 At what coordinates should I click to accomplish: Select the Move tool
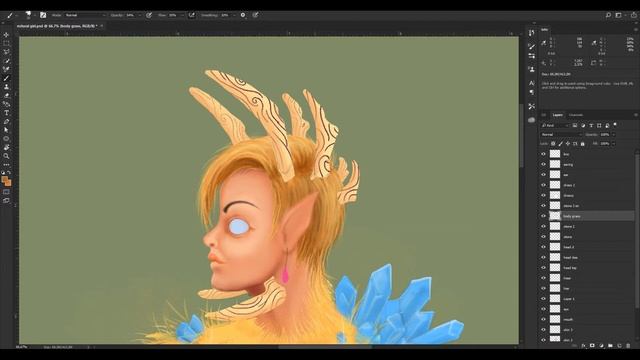tap(6, 35)
